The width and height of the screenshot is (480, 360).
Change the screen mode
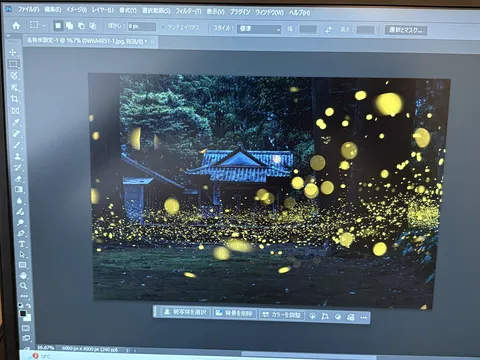(x=26, y=338)
